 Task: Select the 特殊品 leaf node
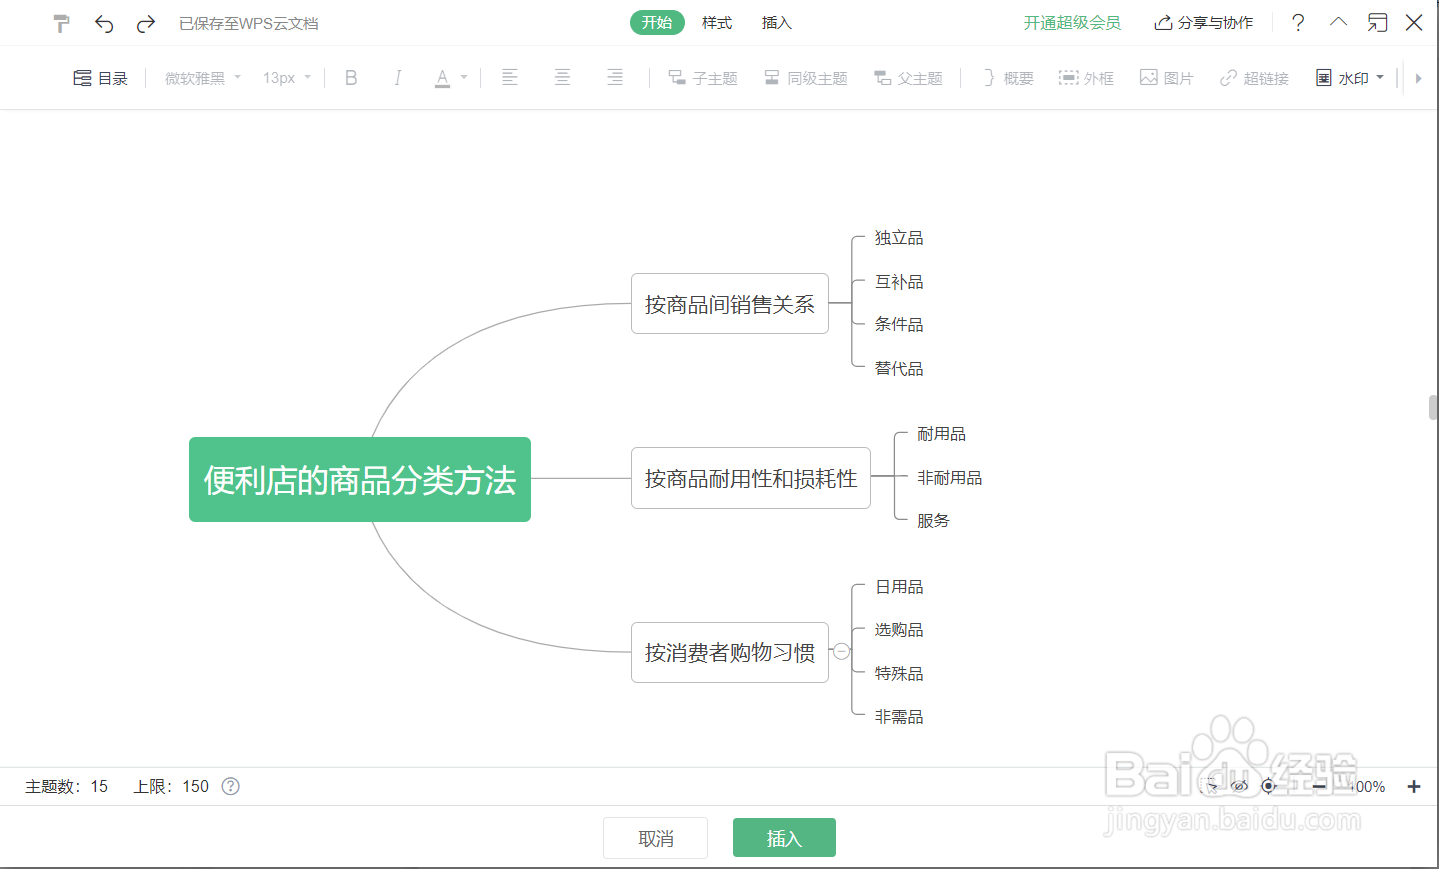coord(899,674)
